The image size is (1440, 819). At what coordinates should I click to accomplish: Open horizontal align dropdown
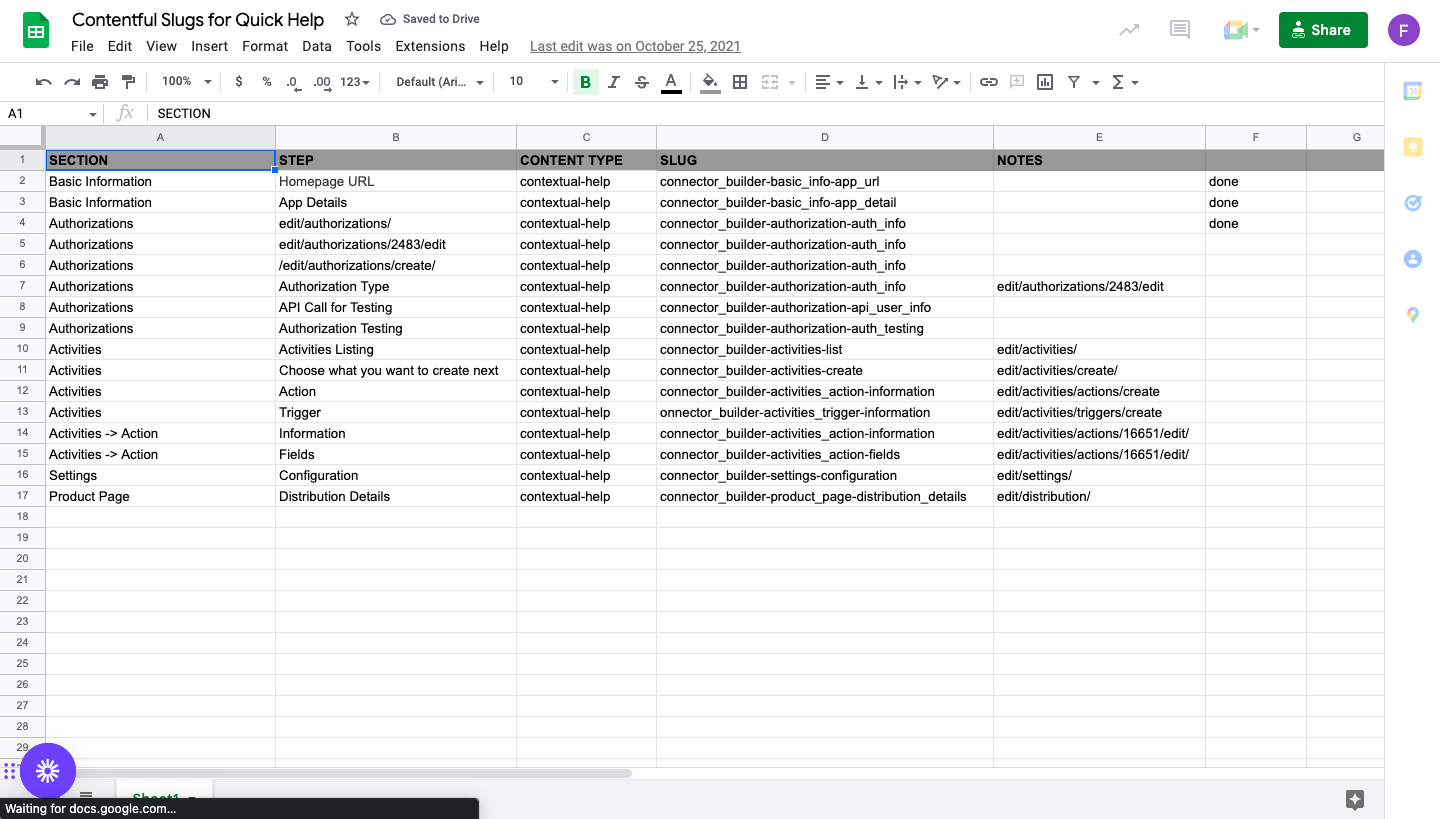click(x=829, y=82)
